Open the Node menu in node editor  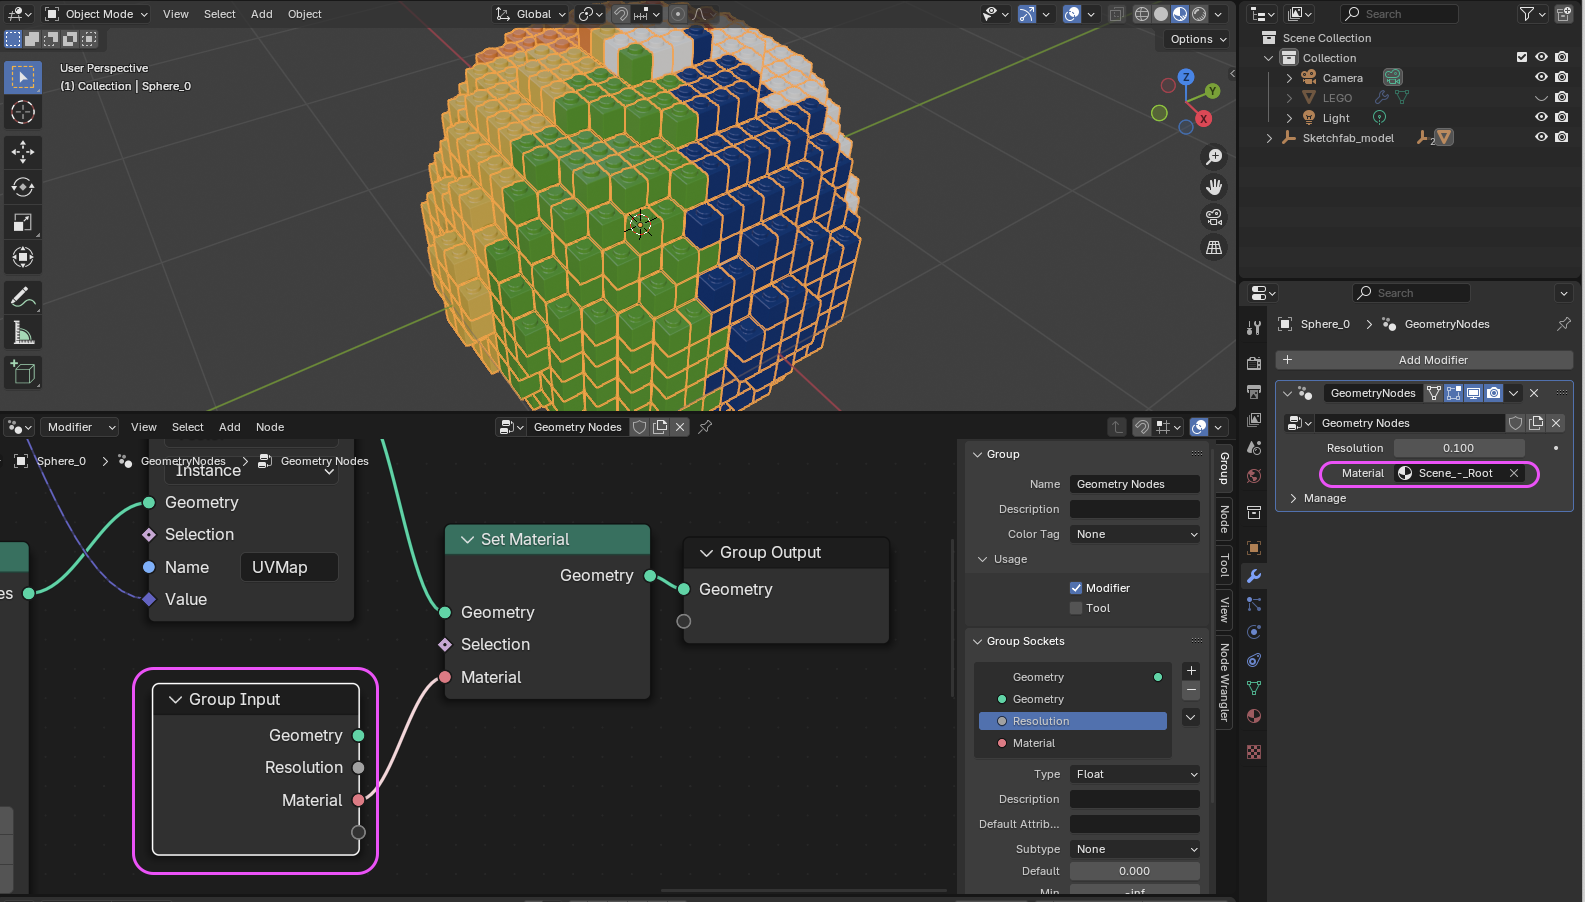[x=270, y=427]
